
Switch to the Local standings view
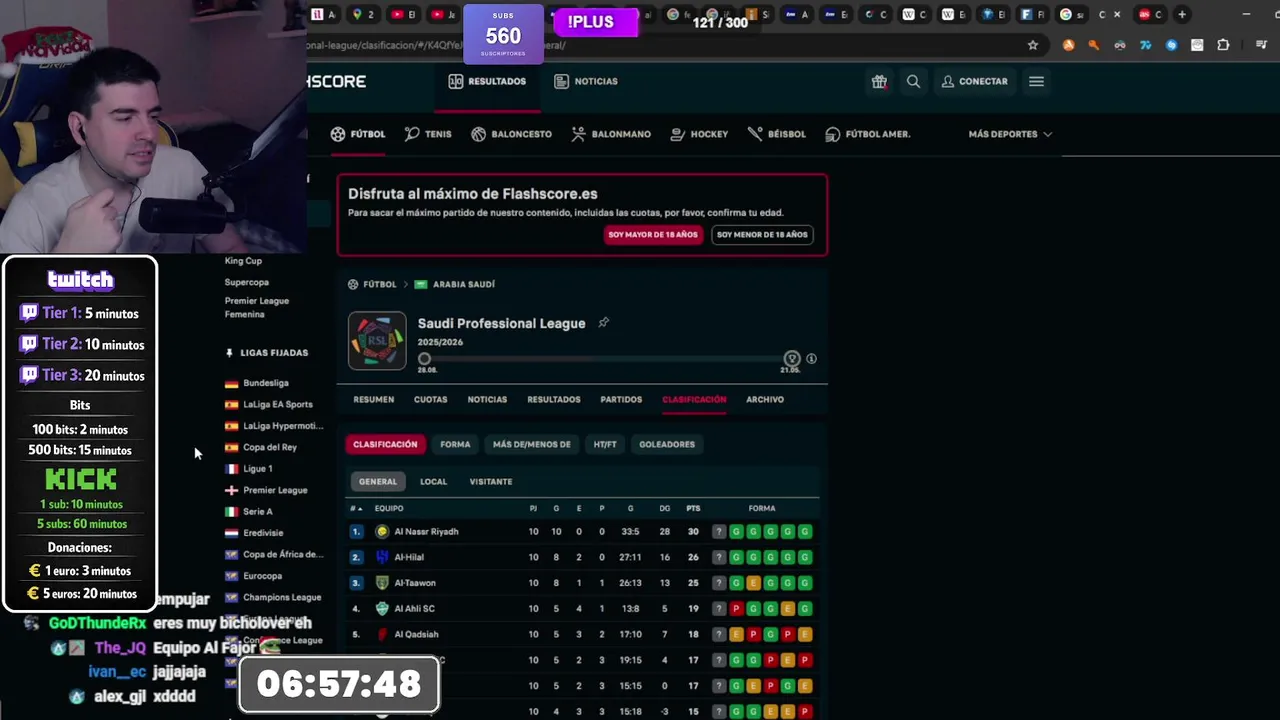point(434,482)
